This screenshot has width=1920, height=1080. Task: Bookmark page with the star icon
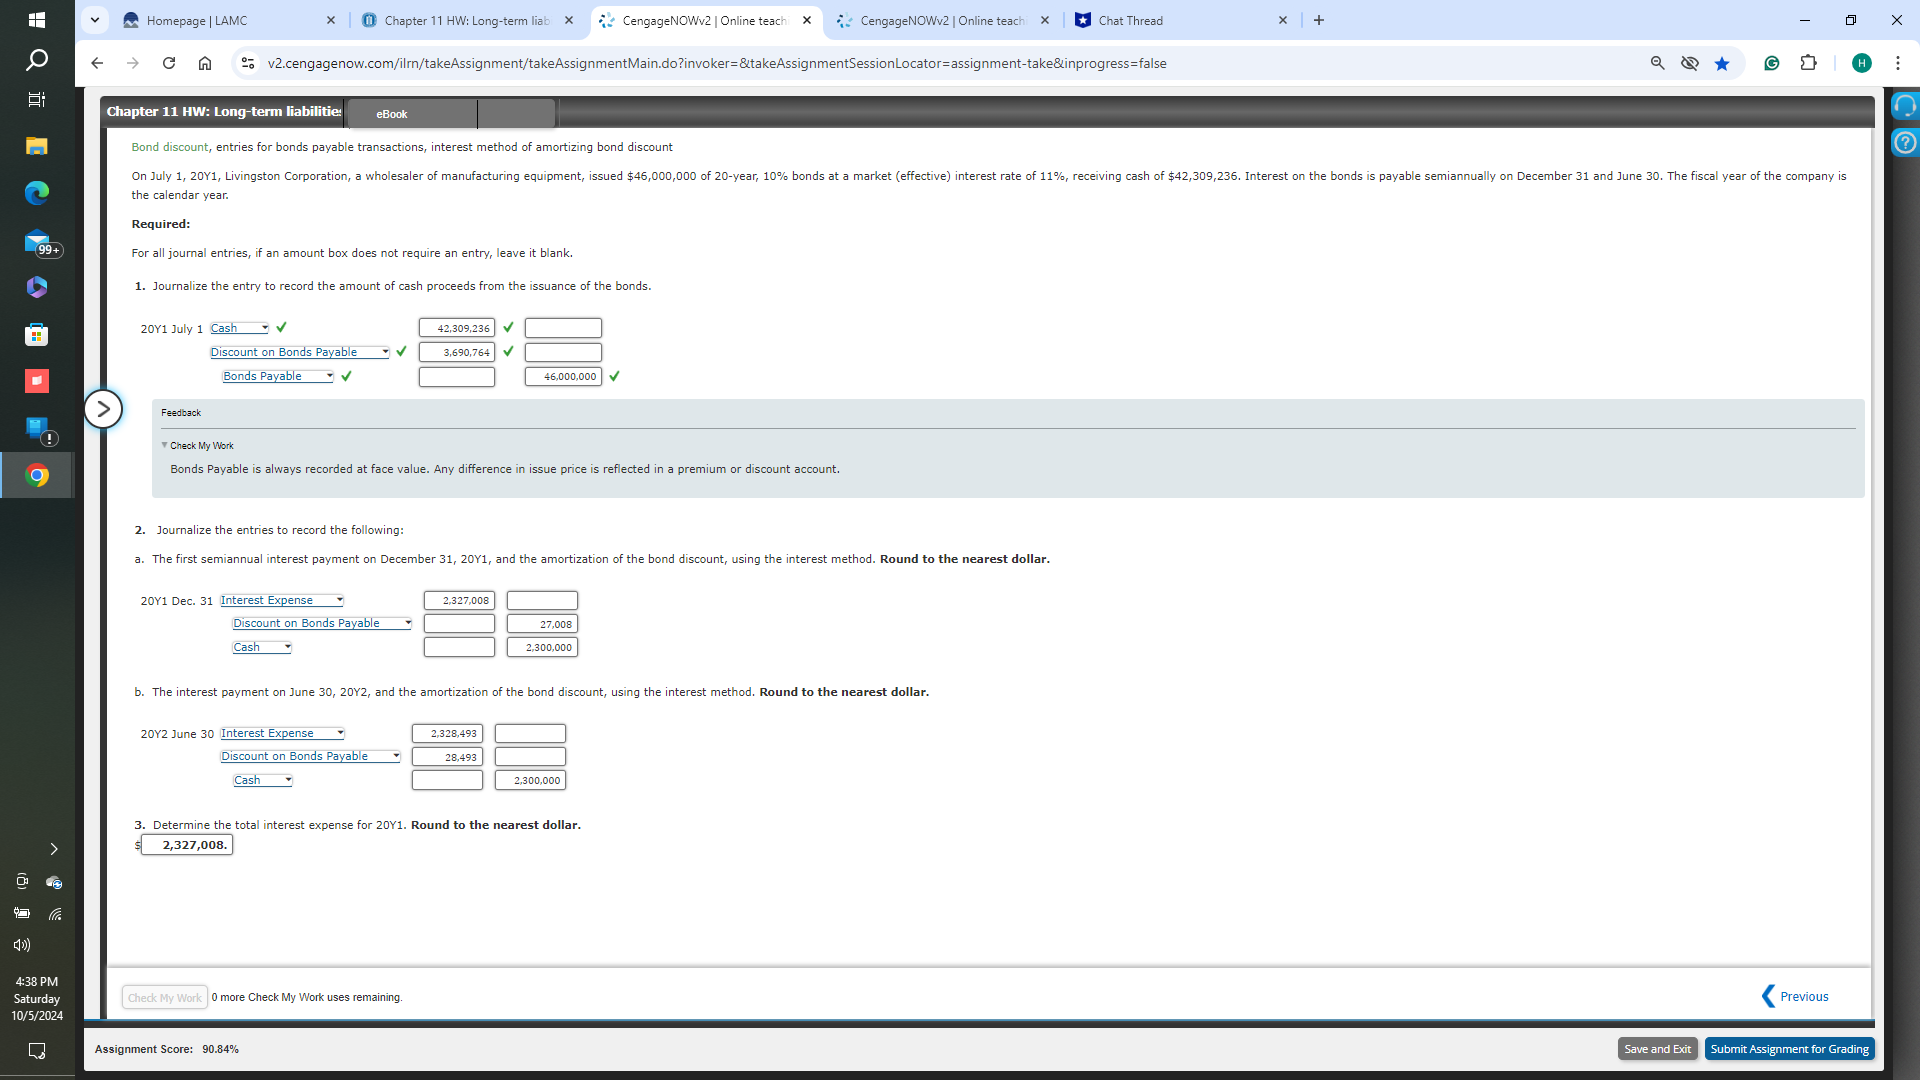[1722, 63]
